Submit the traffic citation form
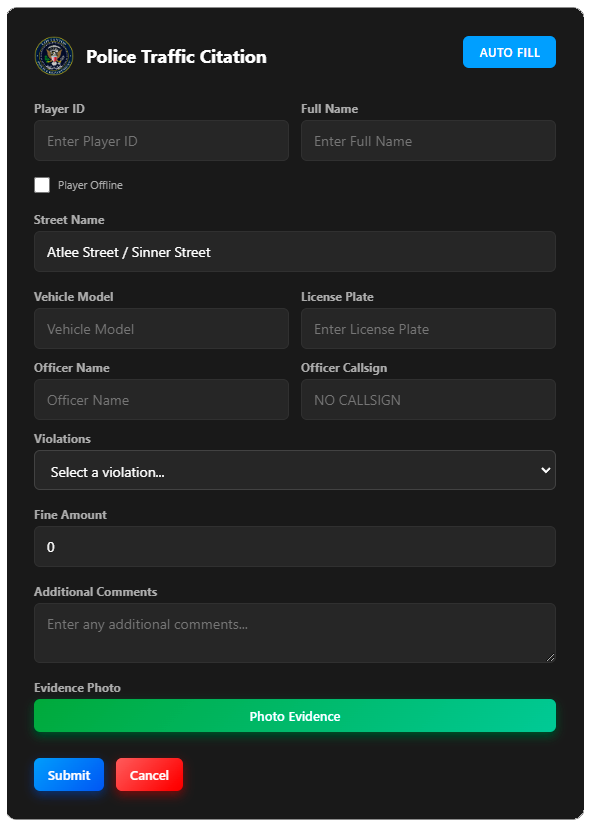 [x=69, y=775]
